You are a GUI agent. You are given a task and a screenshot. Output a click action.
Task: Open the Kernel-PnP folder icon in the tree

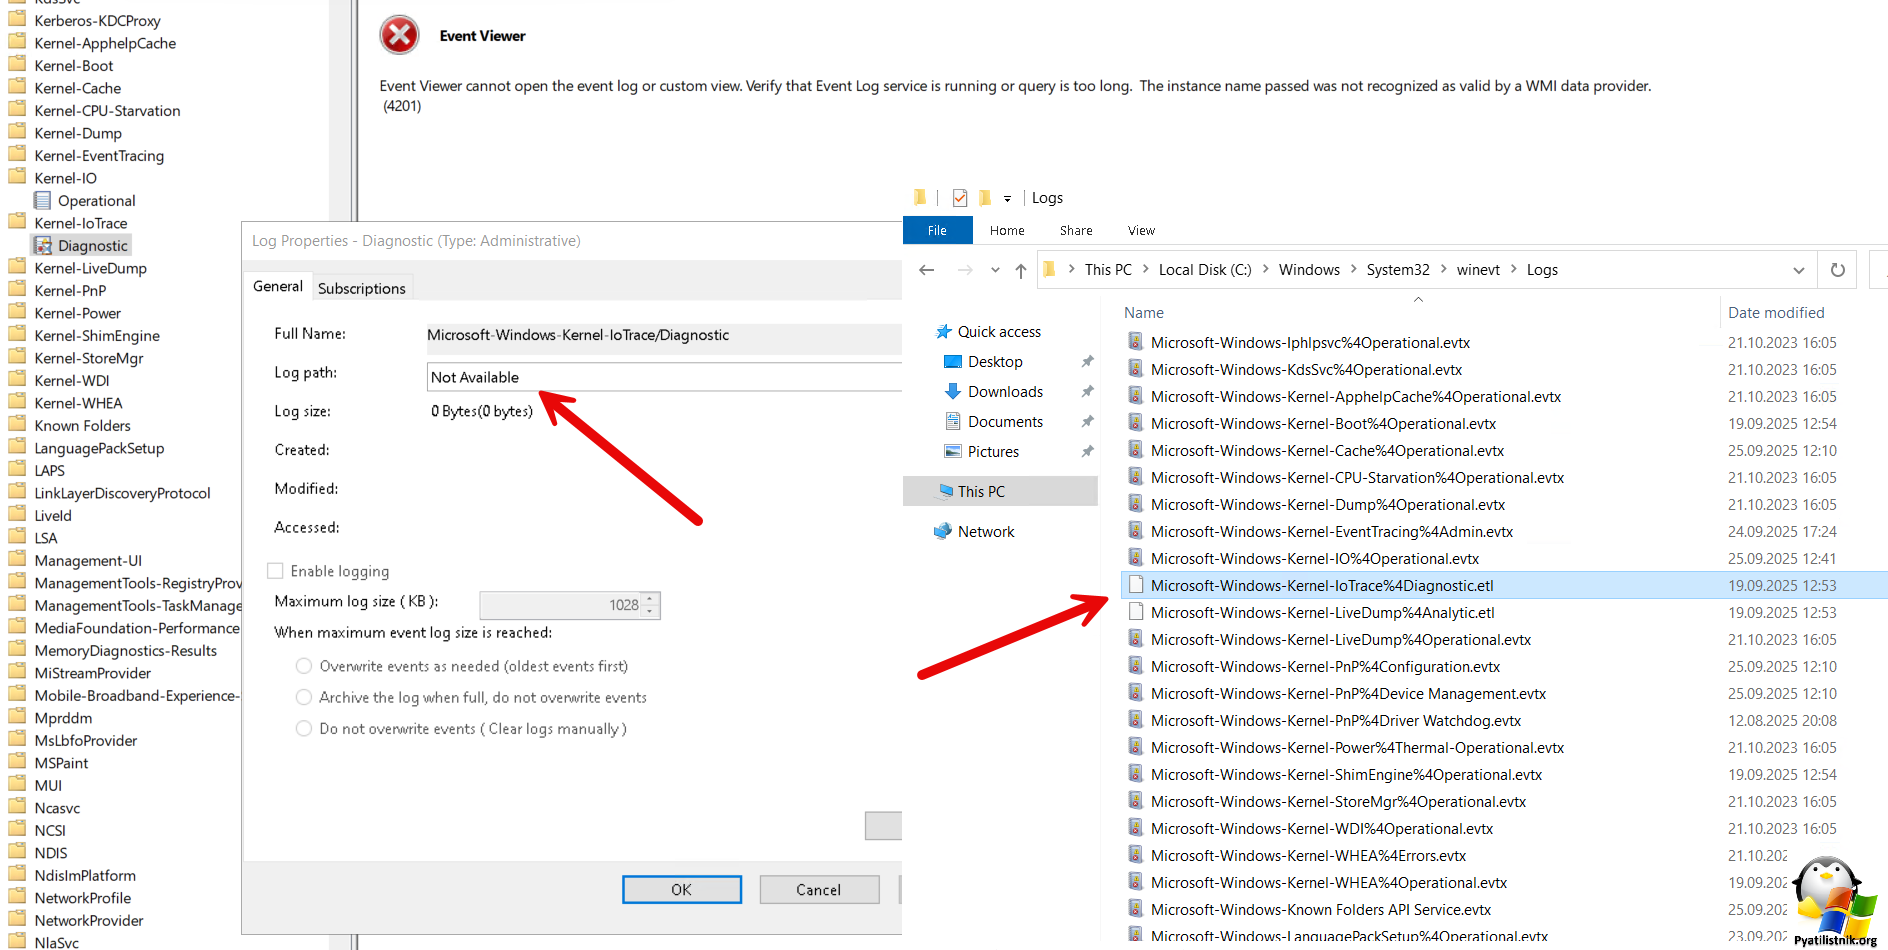pos(17,290)
